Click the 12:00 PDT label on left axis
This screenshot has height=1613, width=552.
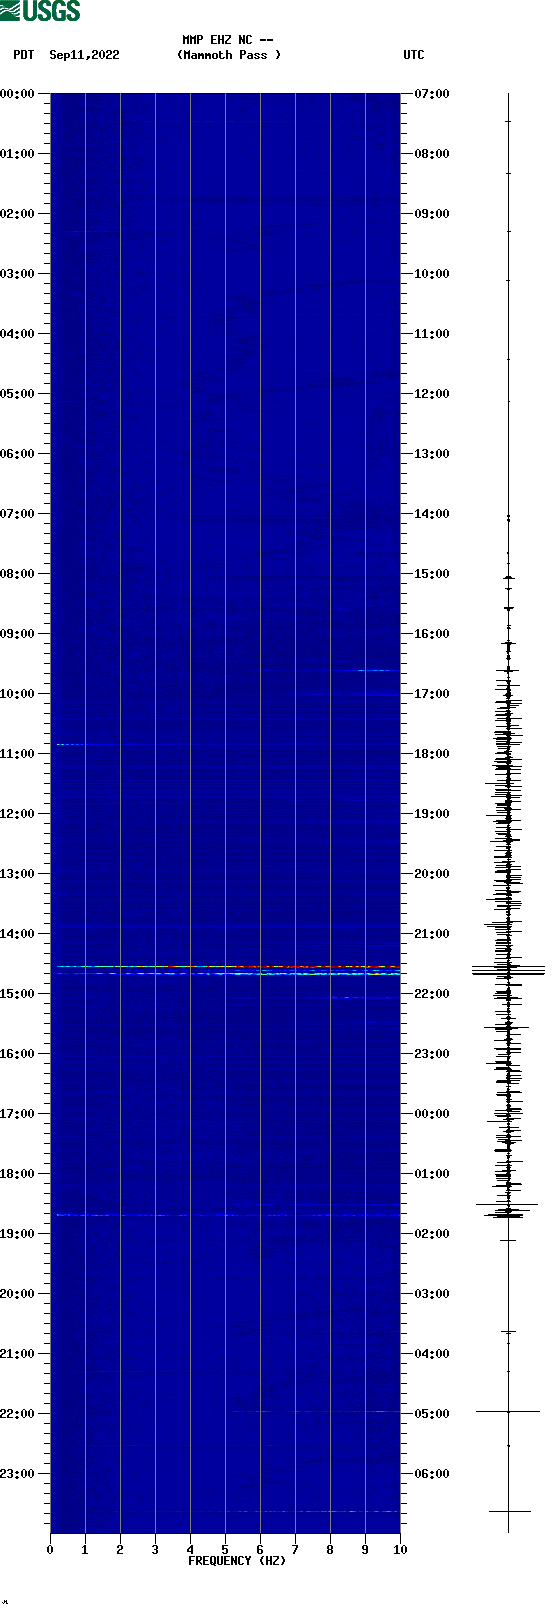[x=17, y=814]
